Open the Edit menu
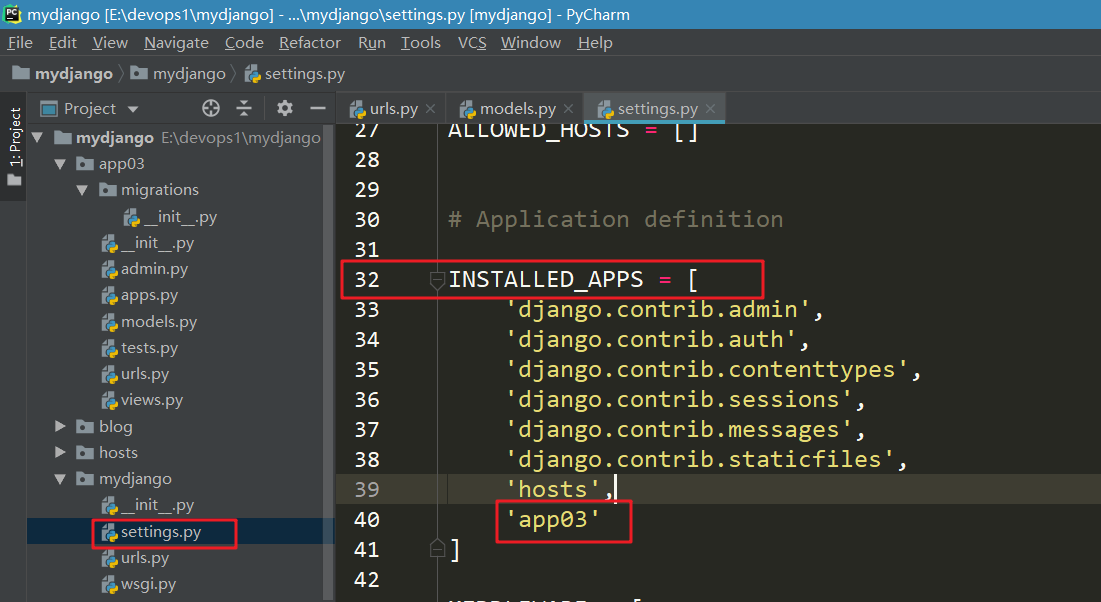 (62, 43)
